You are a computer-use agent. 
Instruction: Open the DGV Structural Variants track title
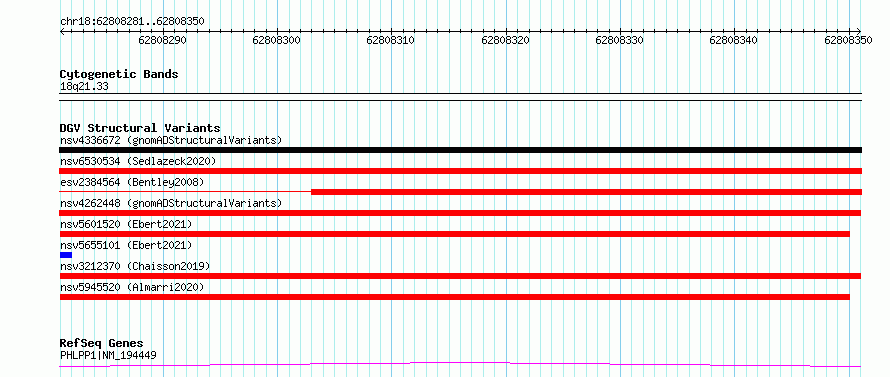140,128
